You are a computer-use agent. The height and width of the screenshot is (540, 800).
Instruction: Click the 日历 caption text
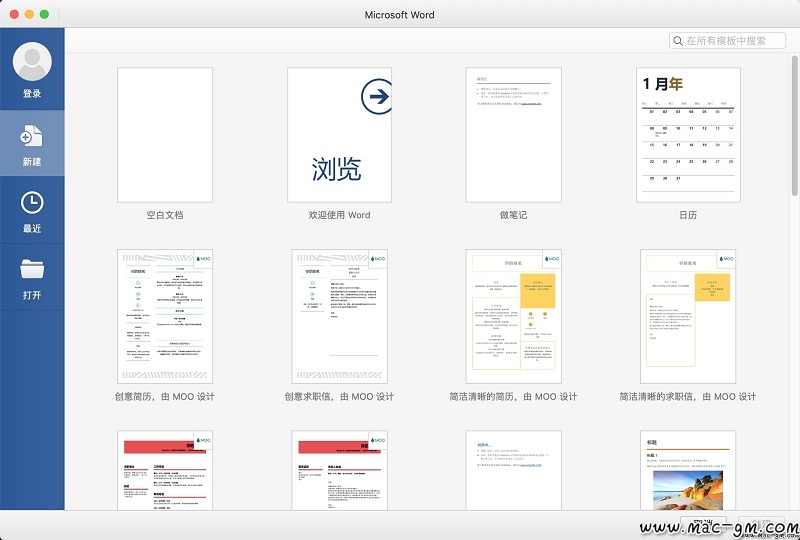click(688, 215)
